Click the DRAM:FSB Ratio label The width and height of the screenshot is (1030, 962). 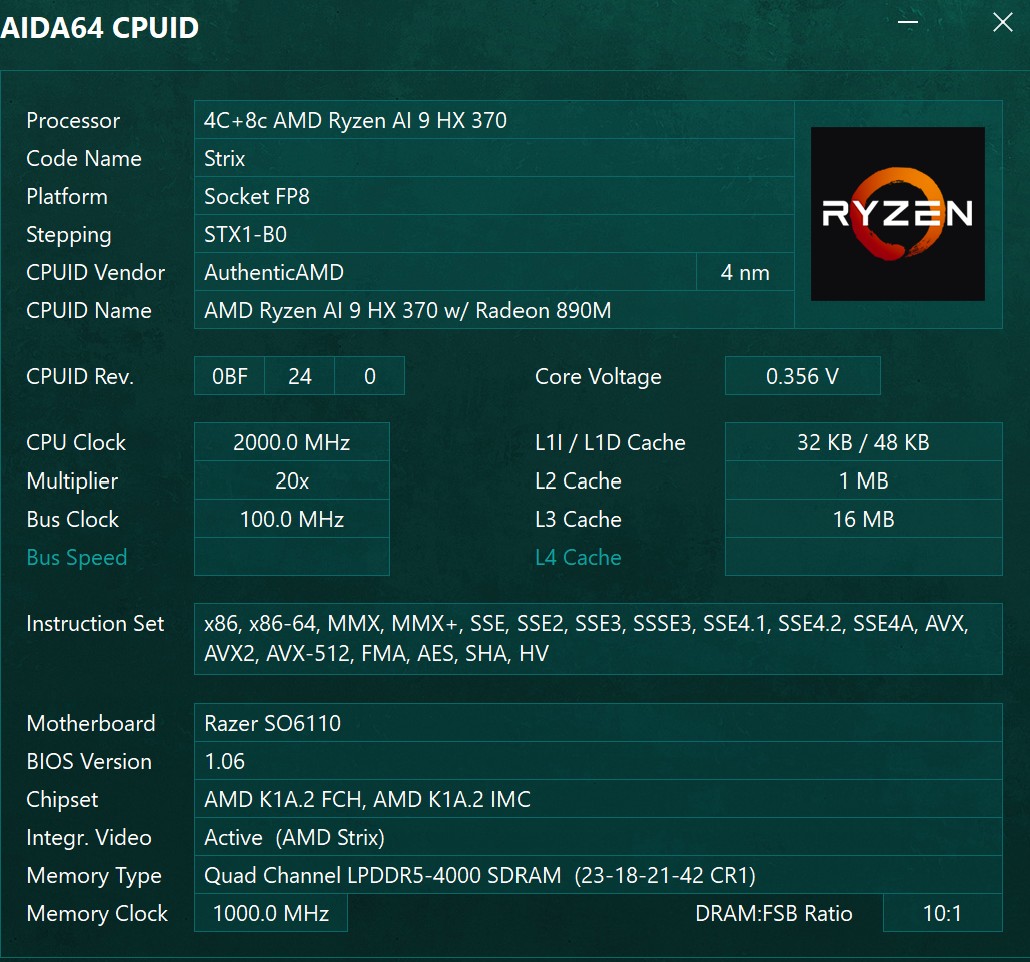(x=774, y=913)
